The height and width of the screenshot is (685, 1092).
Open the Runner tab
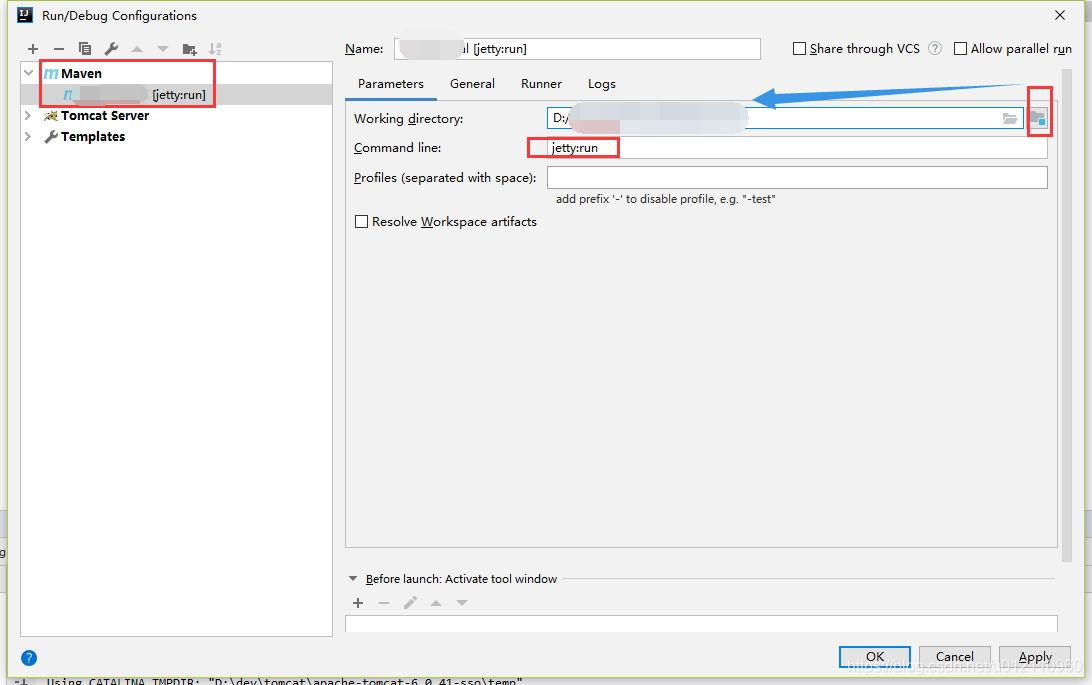pyautogui.click(x=541, y=84)
